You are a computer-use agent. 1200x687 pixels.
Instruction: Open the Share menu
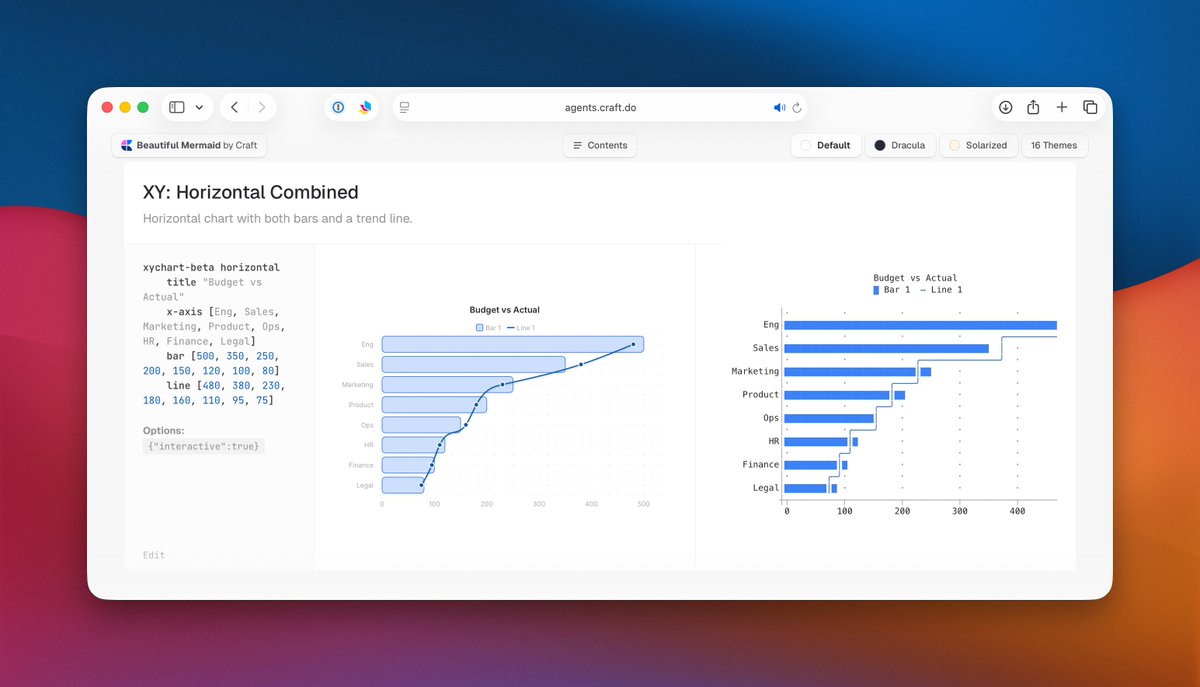click(x=1034, y=107)
